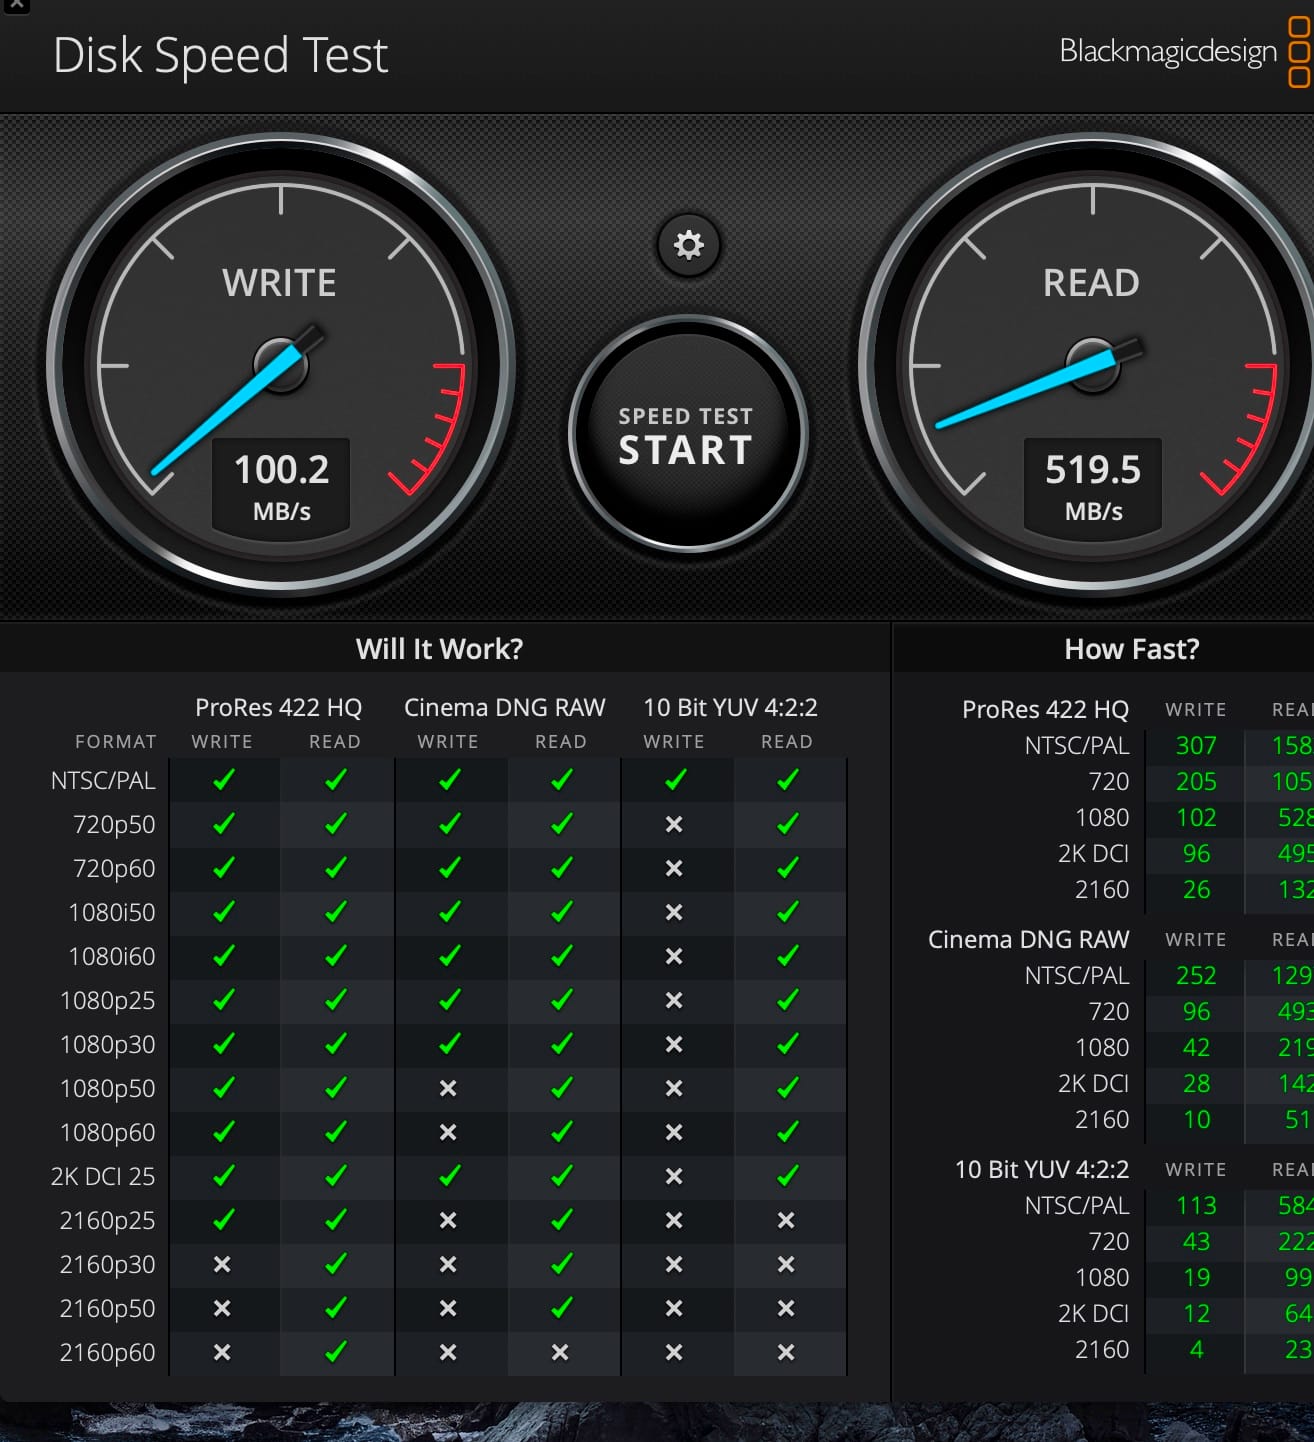The height and width of the screenshot is (1442, 1314).
Task: Click the 2160p60 format row label
Action: (108, 1352)
